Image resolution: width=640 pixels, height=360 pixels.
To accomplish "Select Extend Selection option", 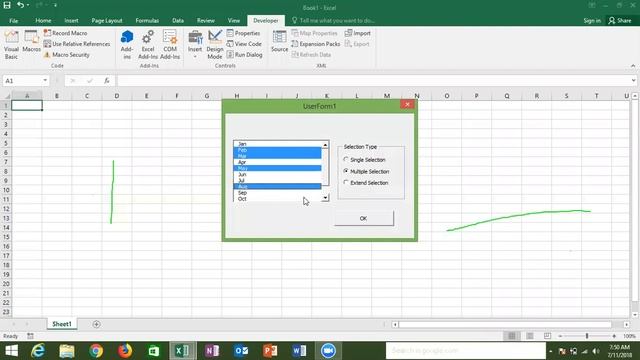I will point(366,183).
